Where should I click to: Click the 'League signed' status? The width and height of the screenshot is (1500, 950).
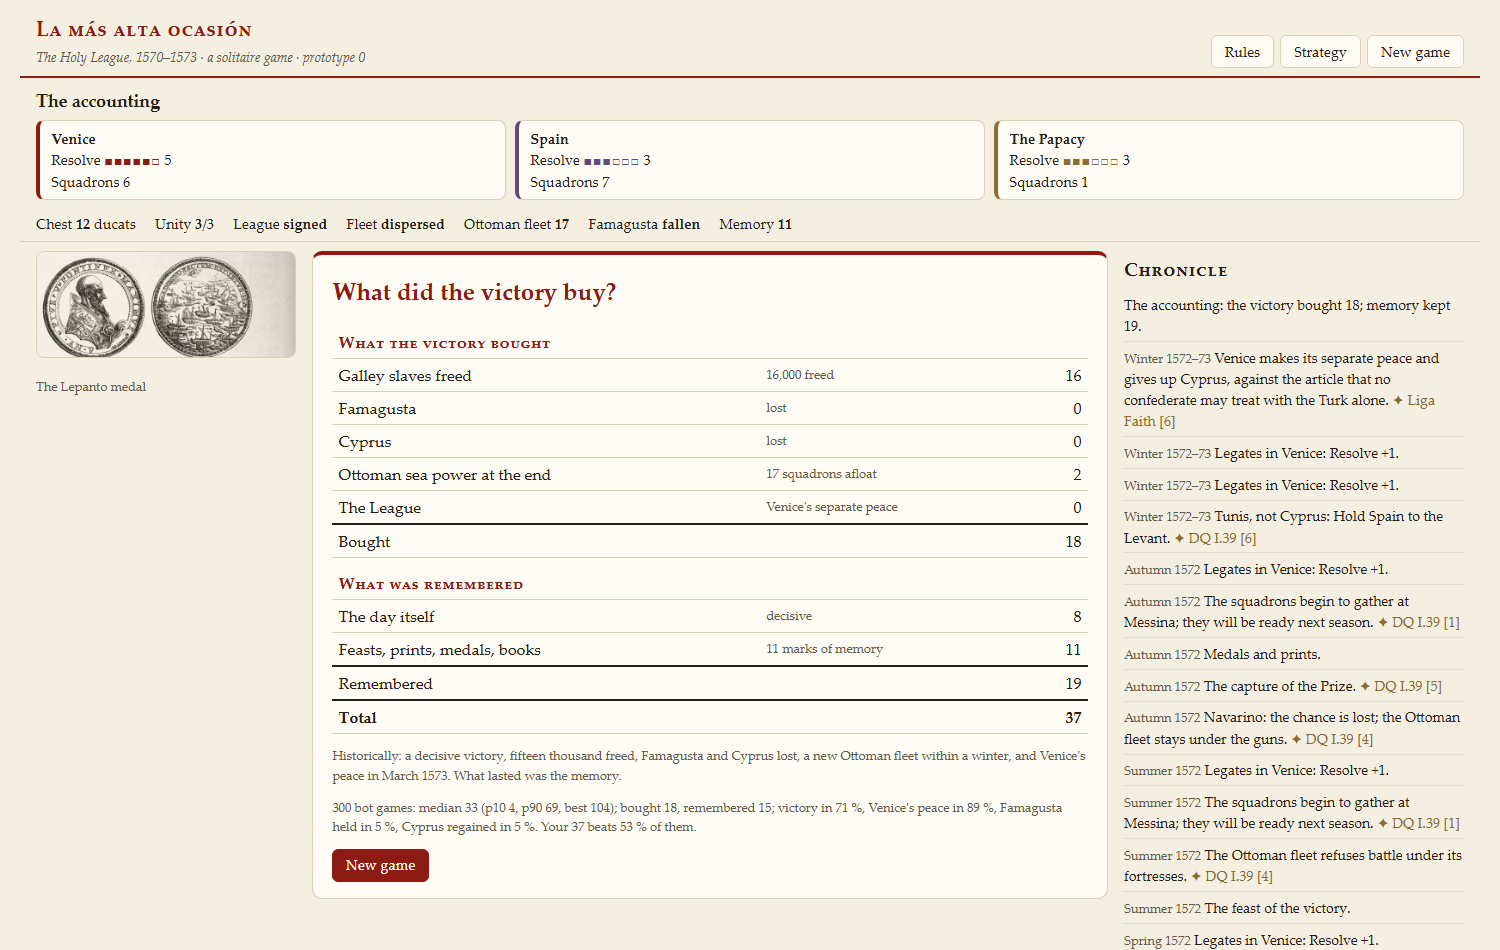[280, 224]
